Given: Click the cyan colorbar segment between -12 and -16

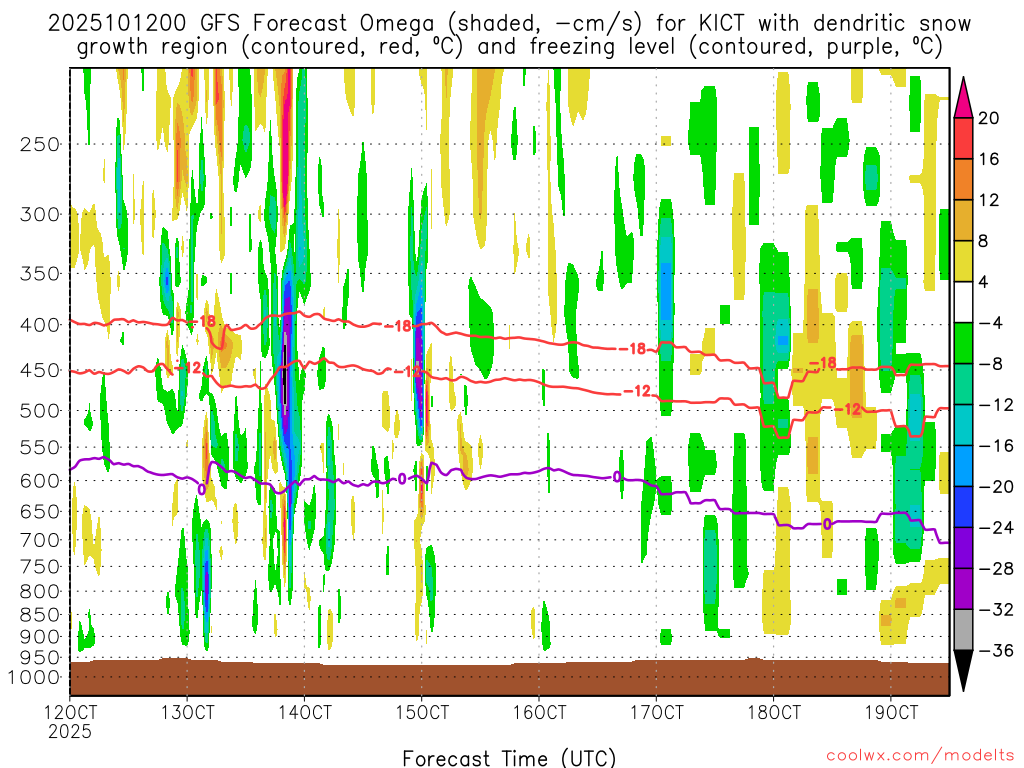Looking at the screenshot, I should coord(963,425).
